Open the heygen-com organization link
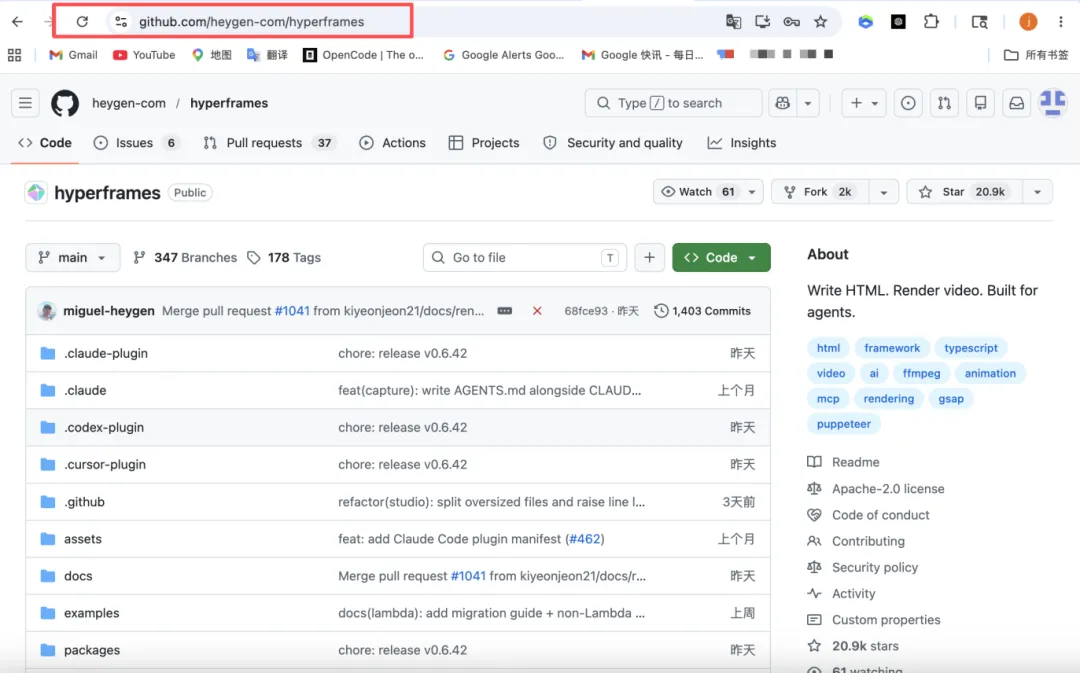The height and width of the screenshot is (673, 1080). click(x=129, y=103)
